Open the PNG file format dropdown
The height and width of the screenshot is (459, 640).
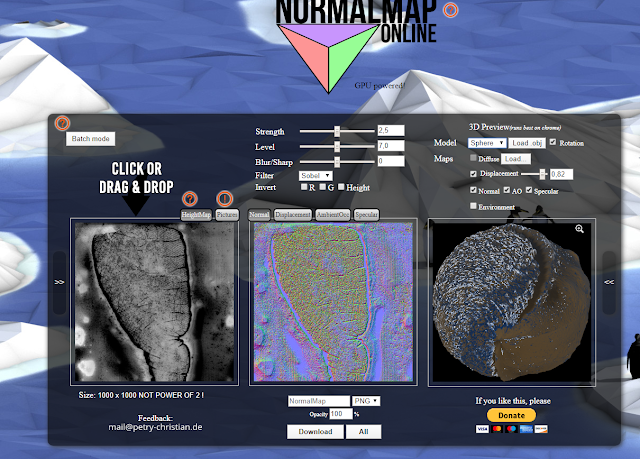click(366, 401)
